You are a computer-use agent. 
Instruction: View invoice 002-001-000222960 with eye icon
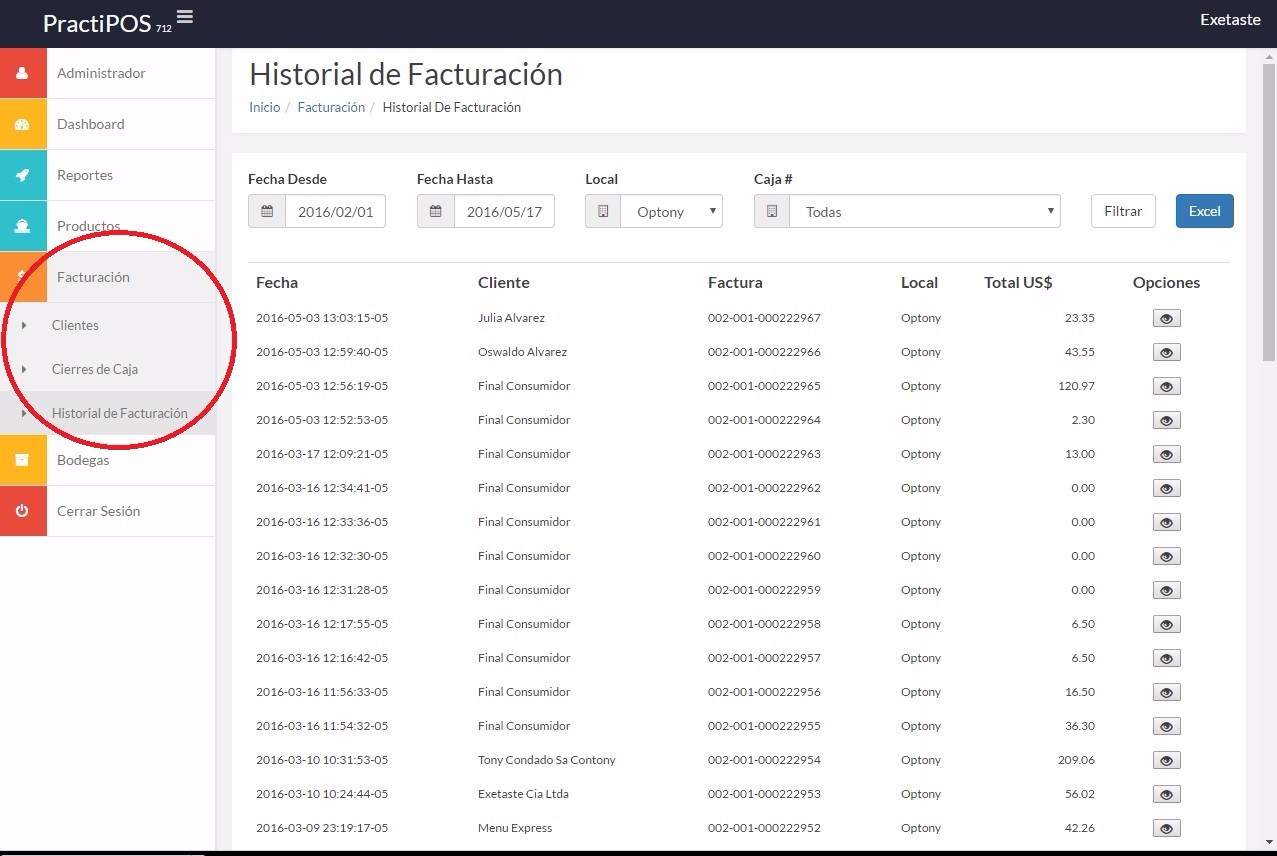1166,556
